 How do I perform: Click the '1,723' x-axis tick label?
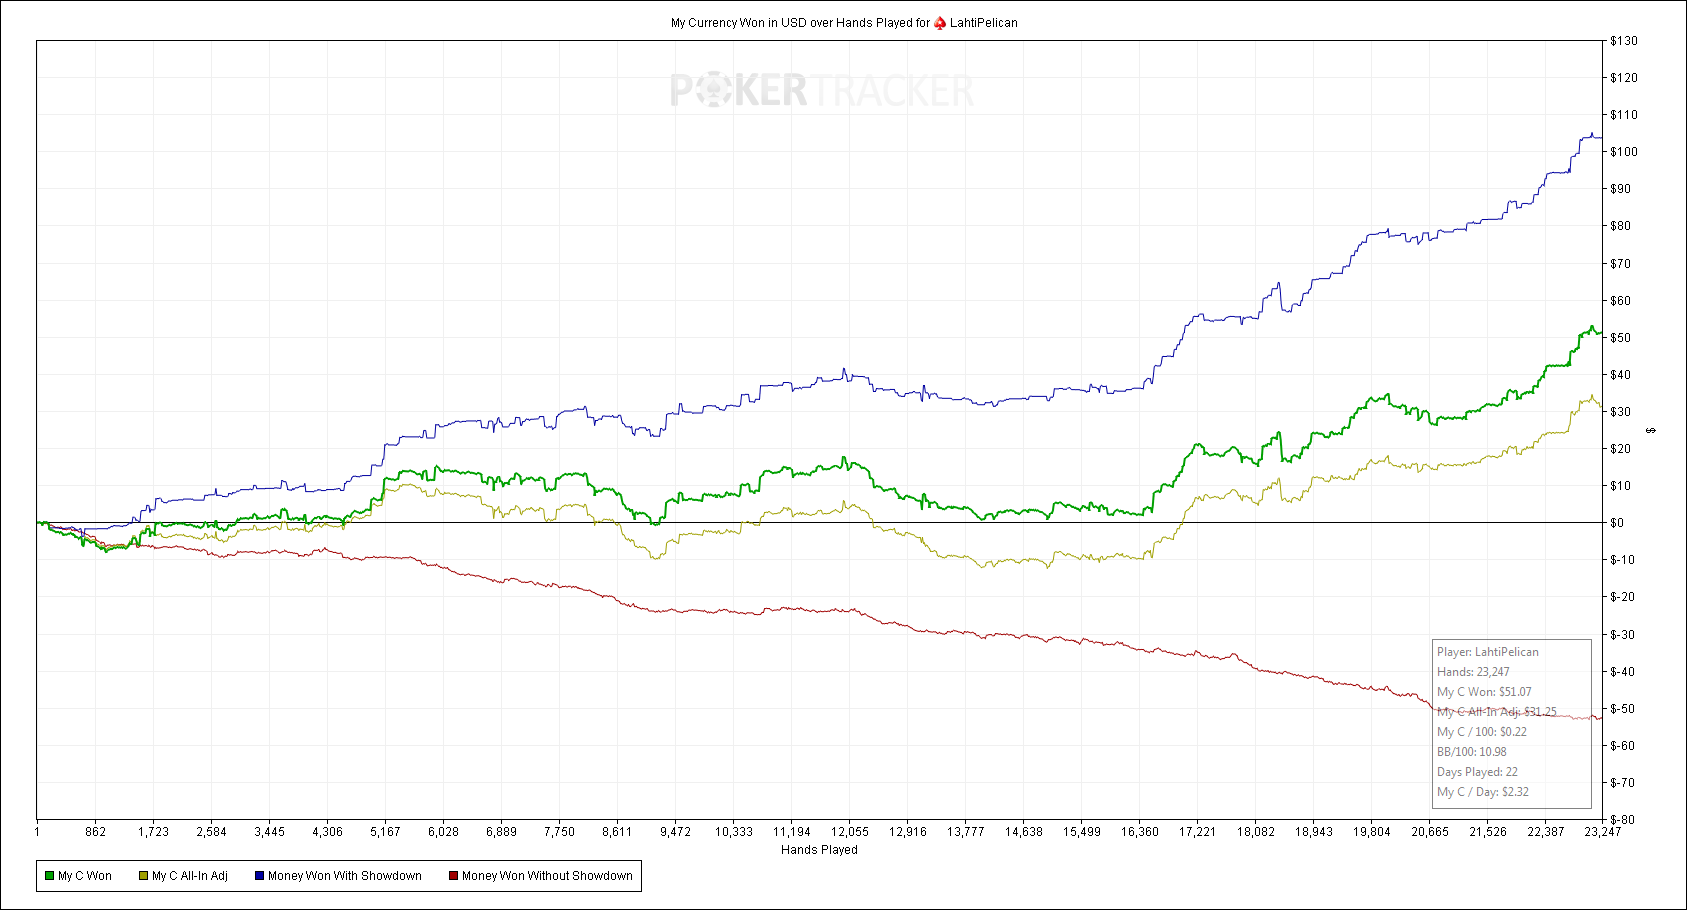153,832
